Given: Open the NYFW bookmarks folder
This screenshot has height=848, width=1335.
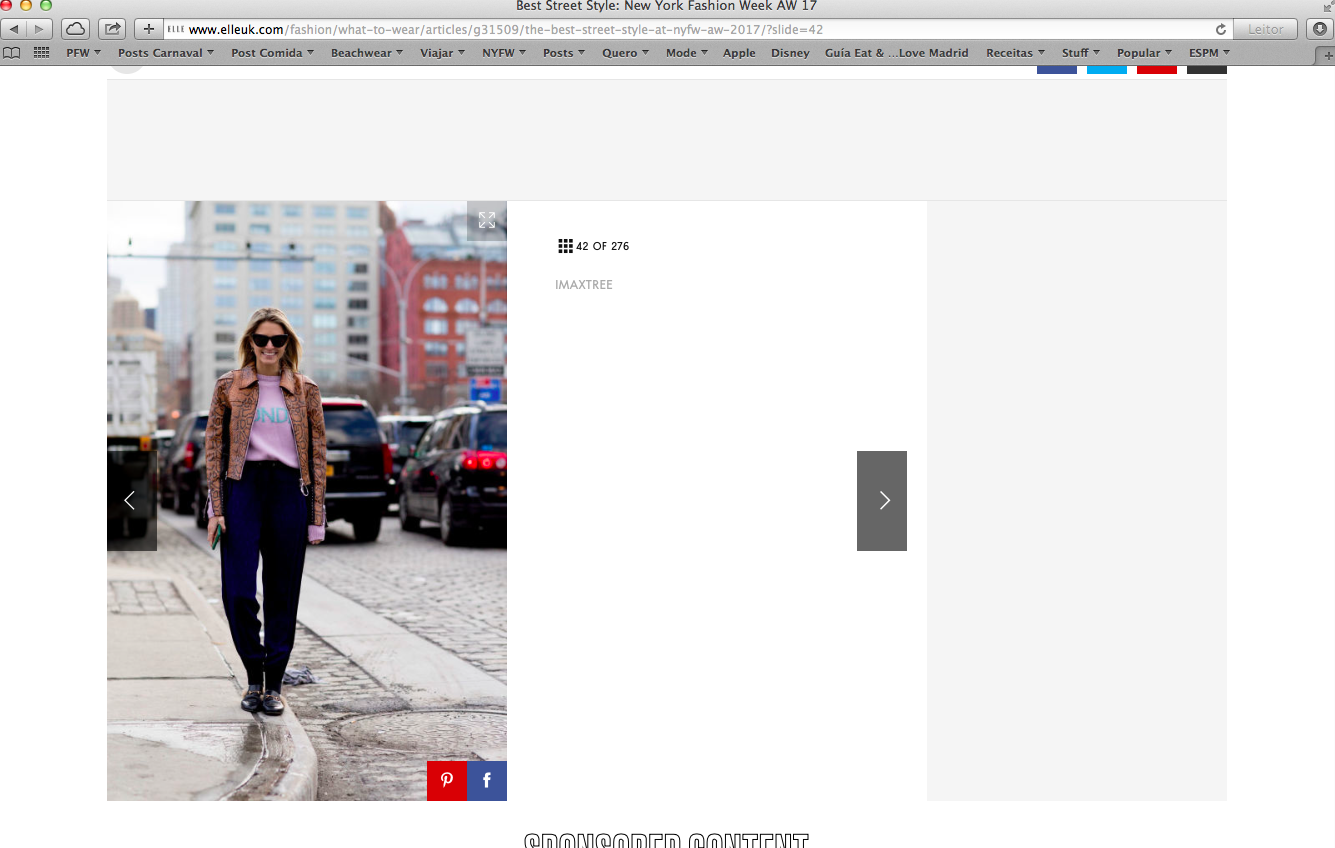Looking at the screenshot, I should (x=504, y=53).
